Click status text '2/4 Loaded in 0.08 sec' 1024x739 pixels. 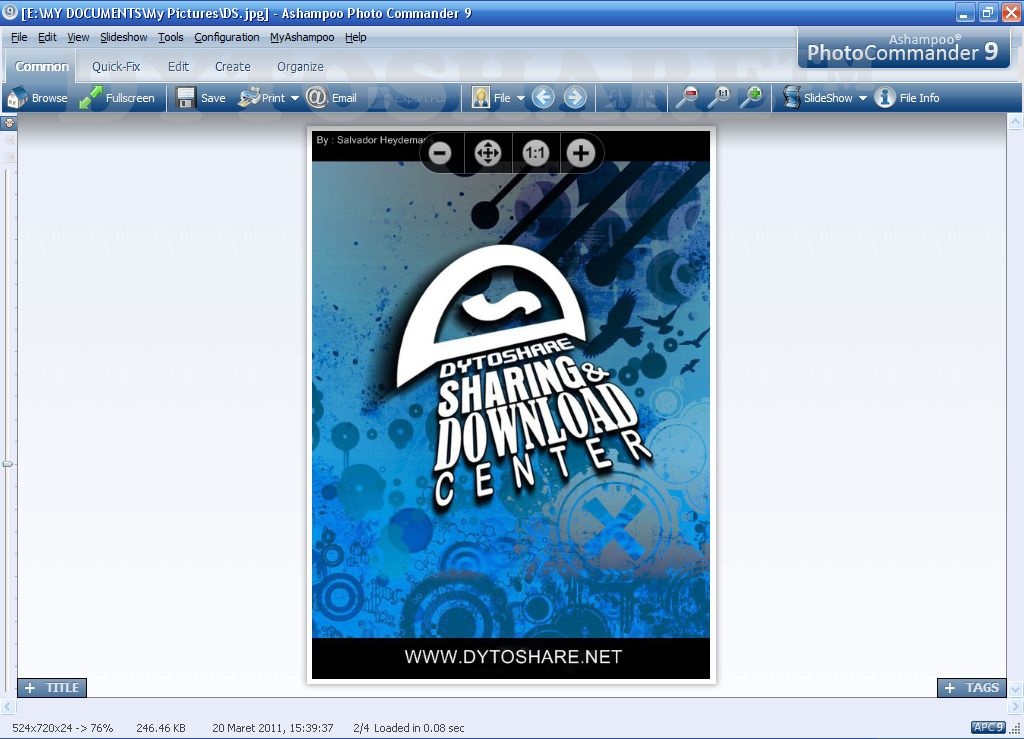(409, 728)
